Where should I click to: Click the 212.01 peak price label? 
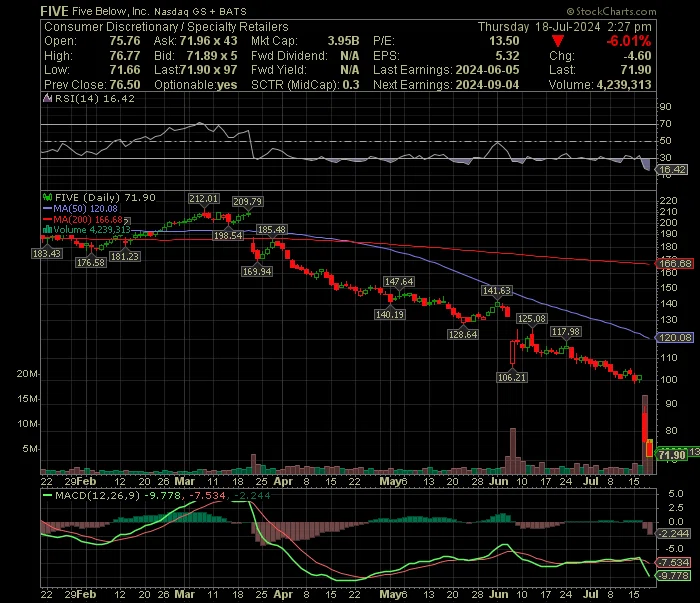click(204, 199)
